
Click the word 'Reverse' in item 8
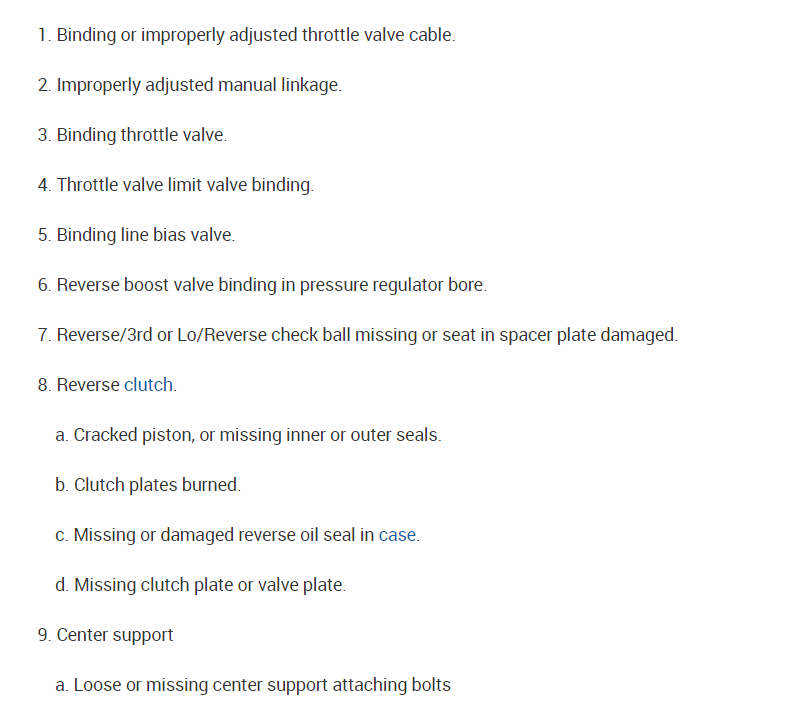[x=88, y=385]
